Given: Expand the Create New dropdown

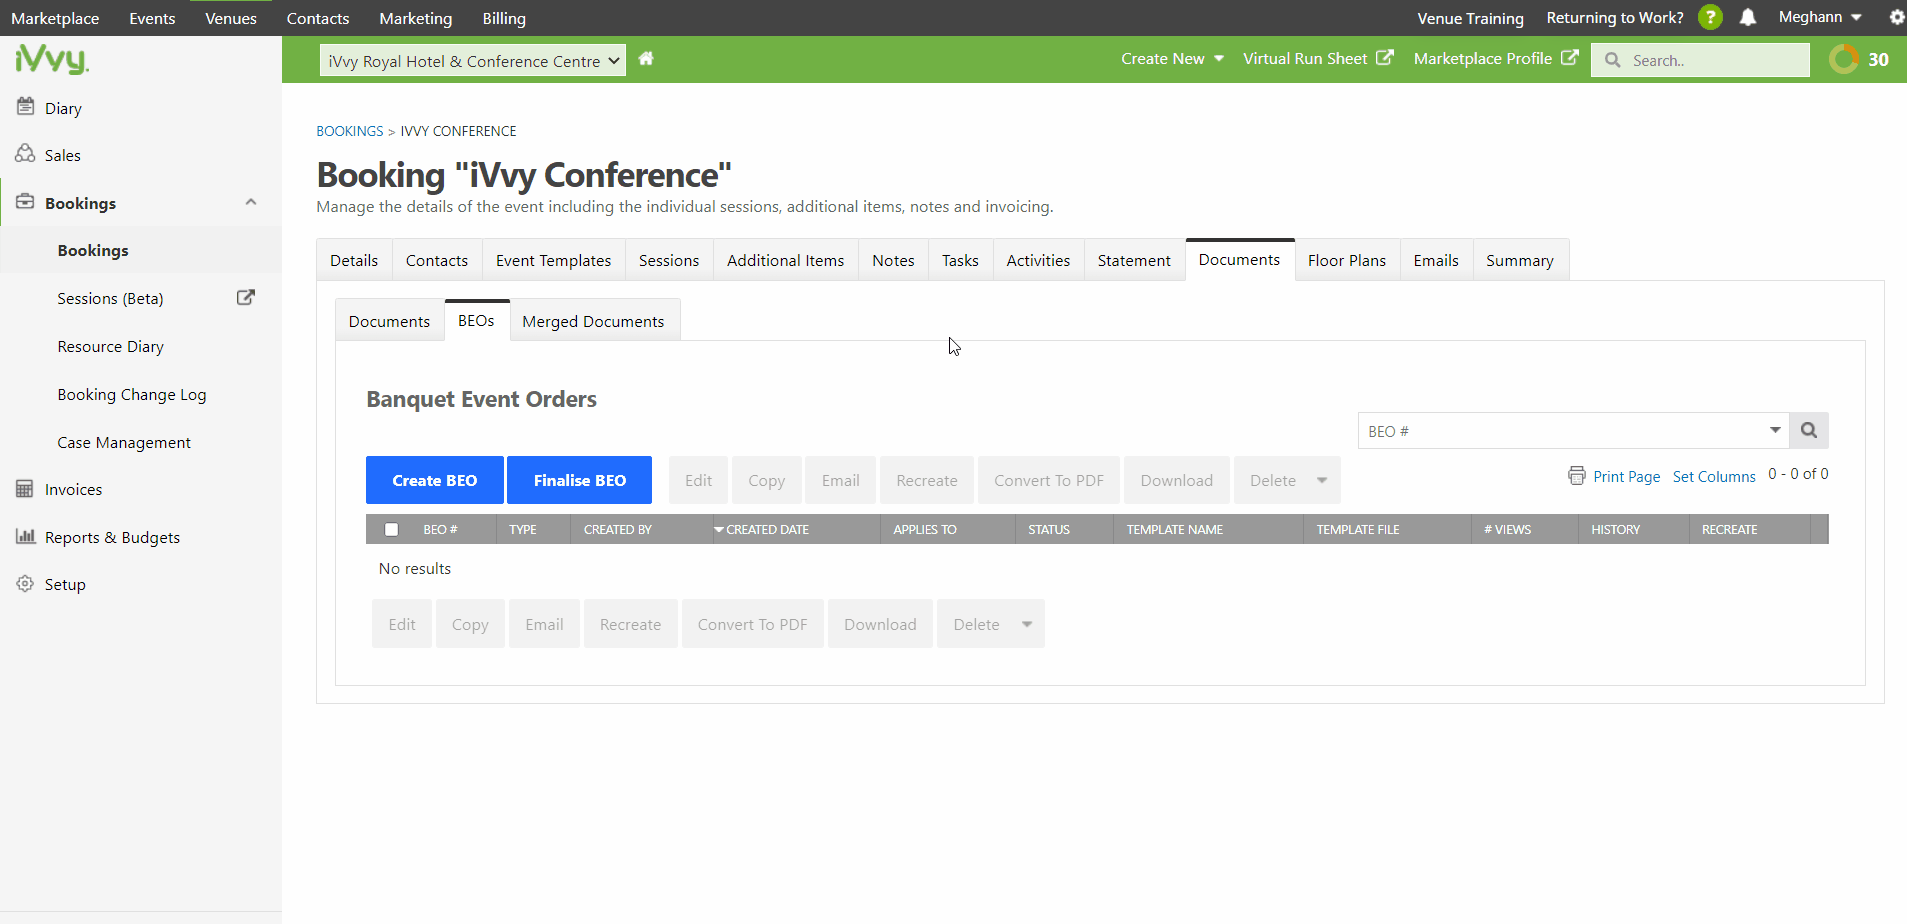Looking at the screenshot, I should (1172, 58).
